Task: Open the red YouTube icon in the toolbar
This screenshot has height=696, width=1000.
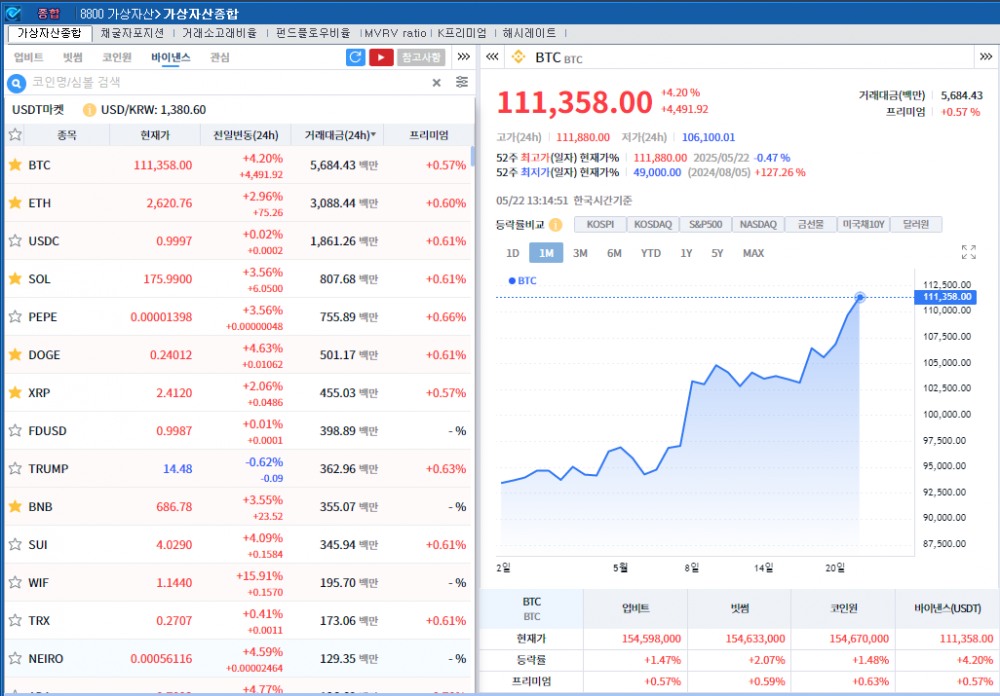Action: [381, 57]
